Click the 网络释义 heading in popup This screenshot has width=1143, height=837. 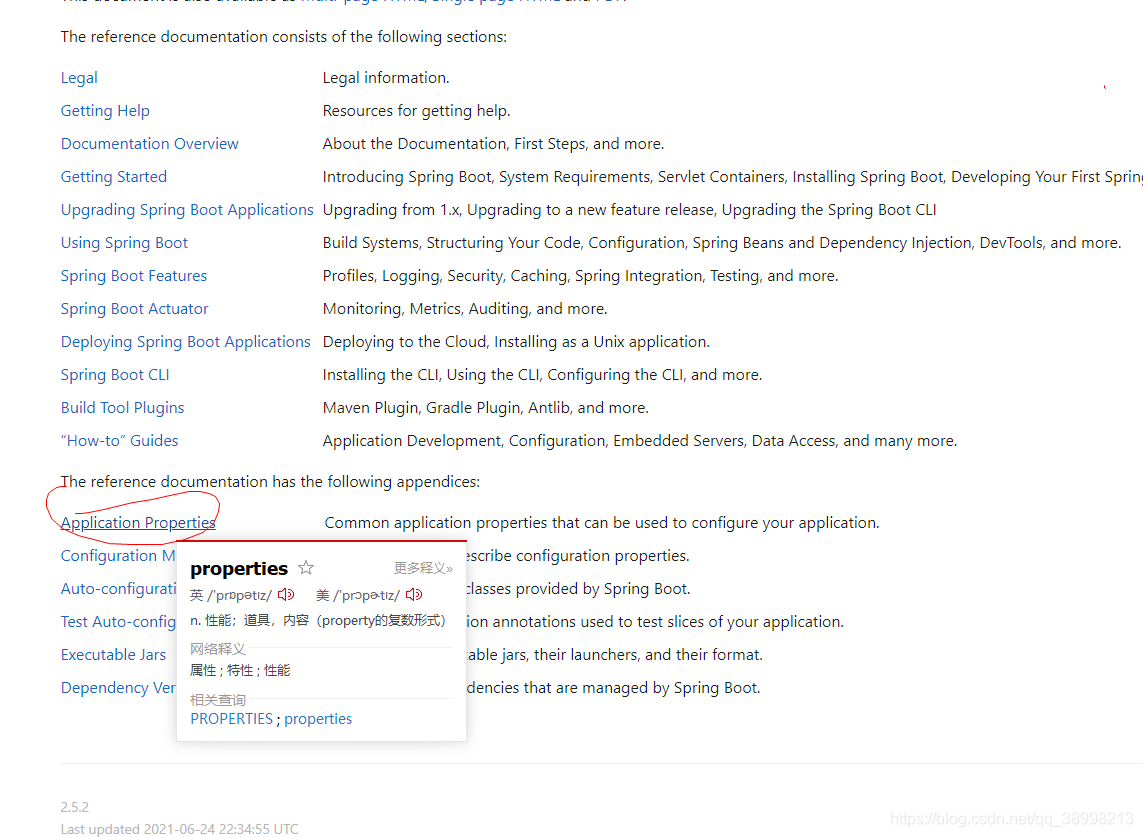218,649
